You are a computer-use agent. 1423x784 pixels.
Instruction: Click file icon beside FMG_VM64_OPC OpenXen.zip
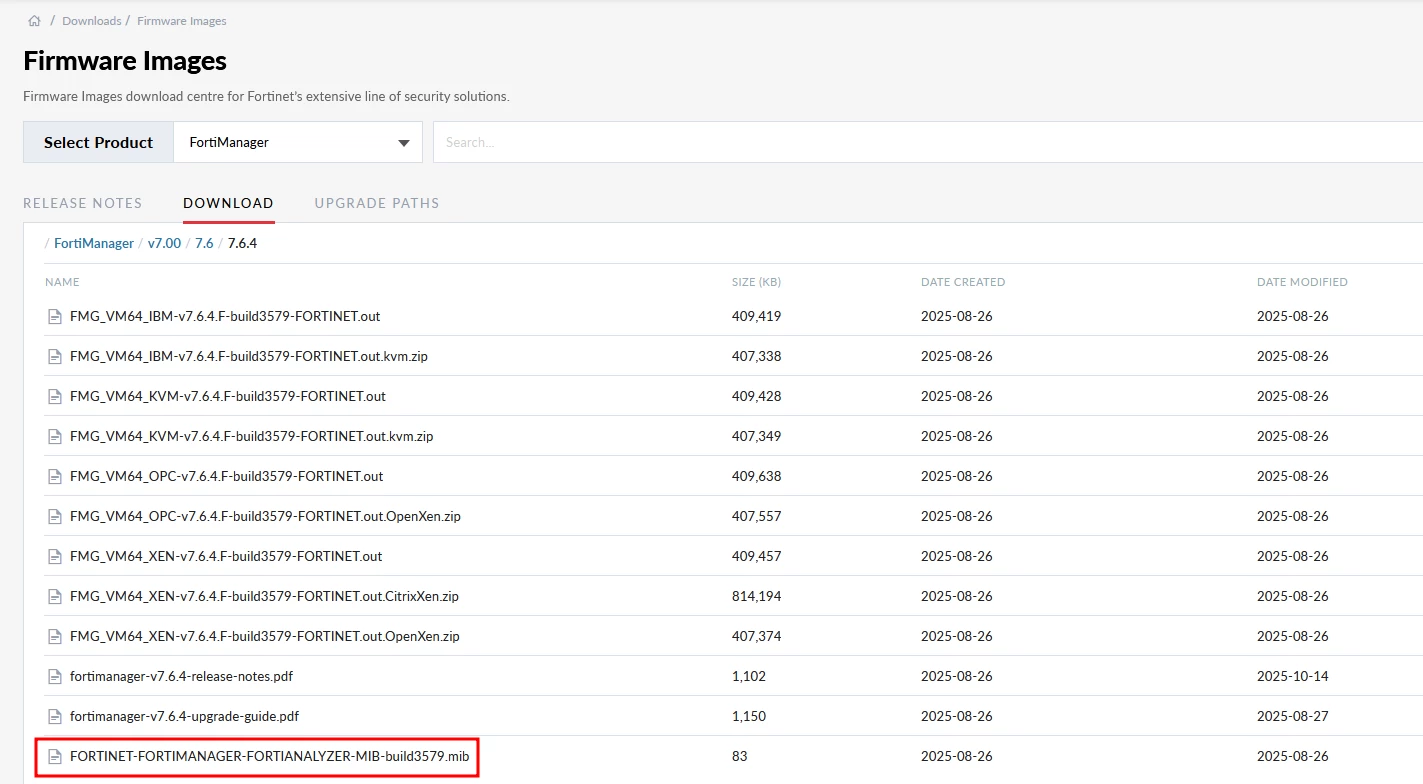point(55,516)
